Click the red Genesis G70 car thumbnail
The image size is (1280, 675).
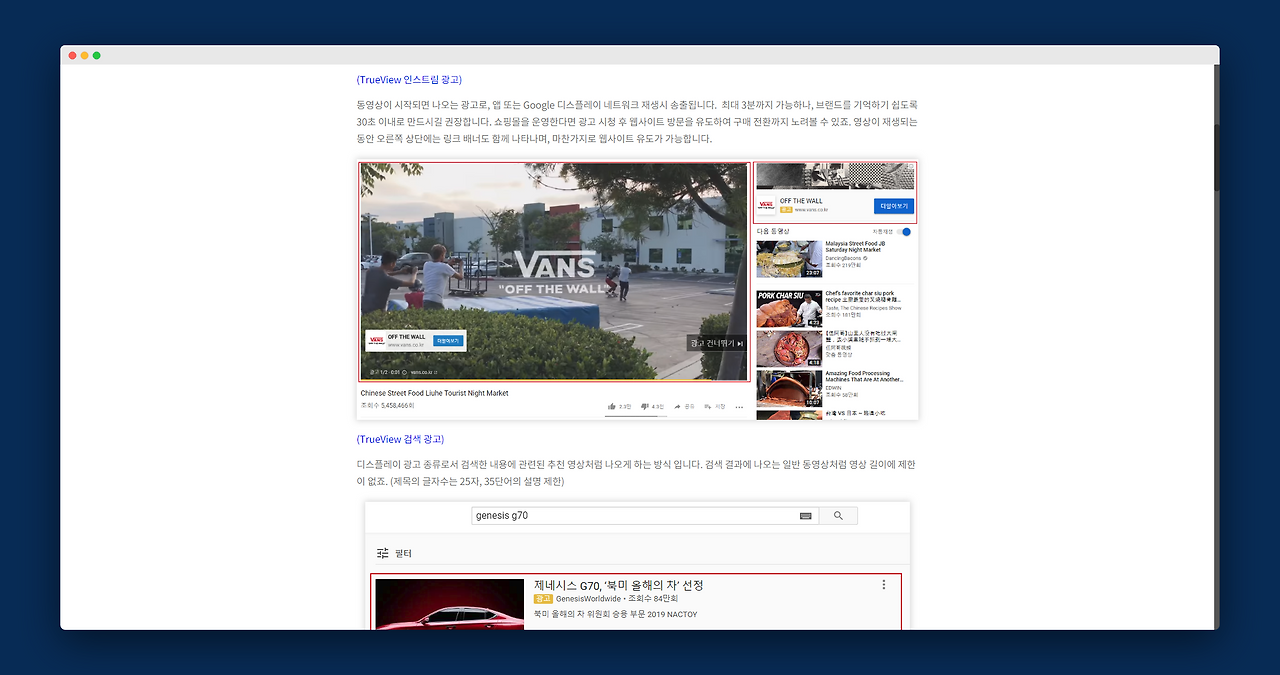[x=450, y=604]
